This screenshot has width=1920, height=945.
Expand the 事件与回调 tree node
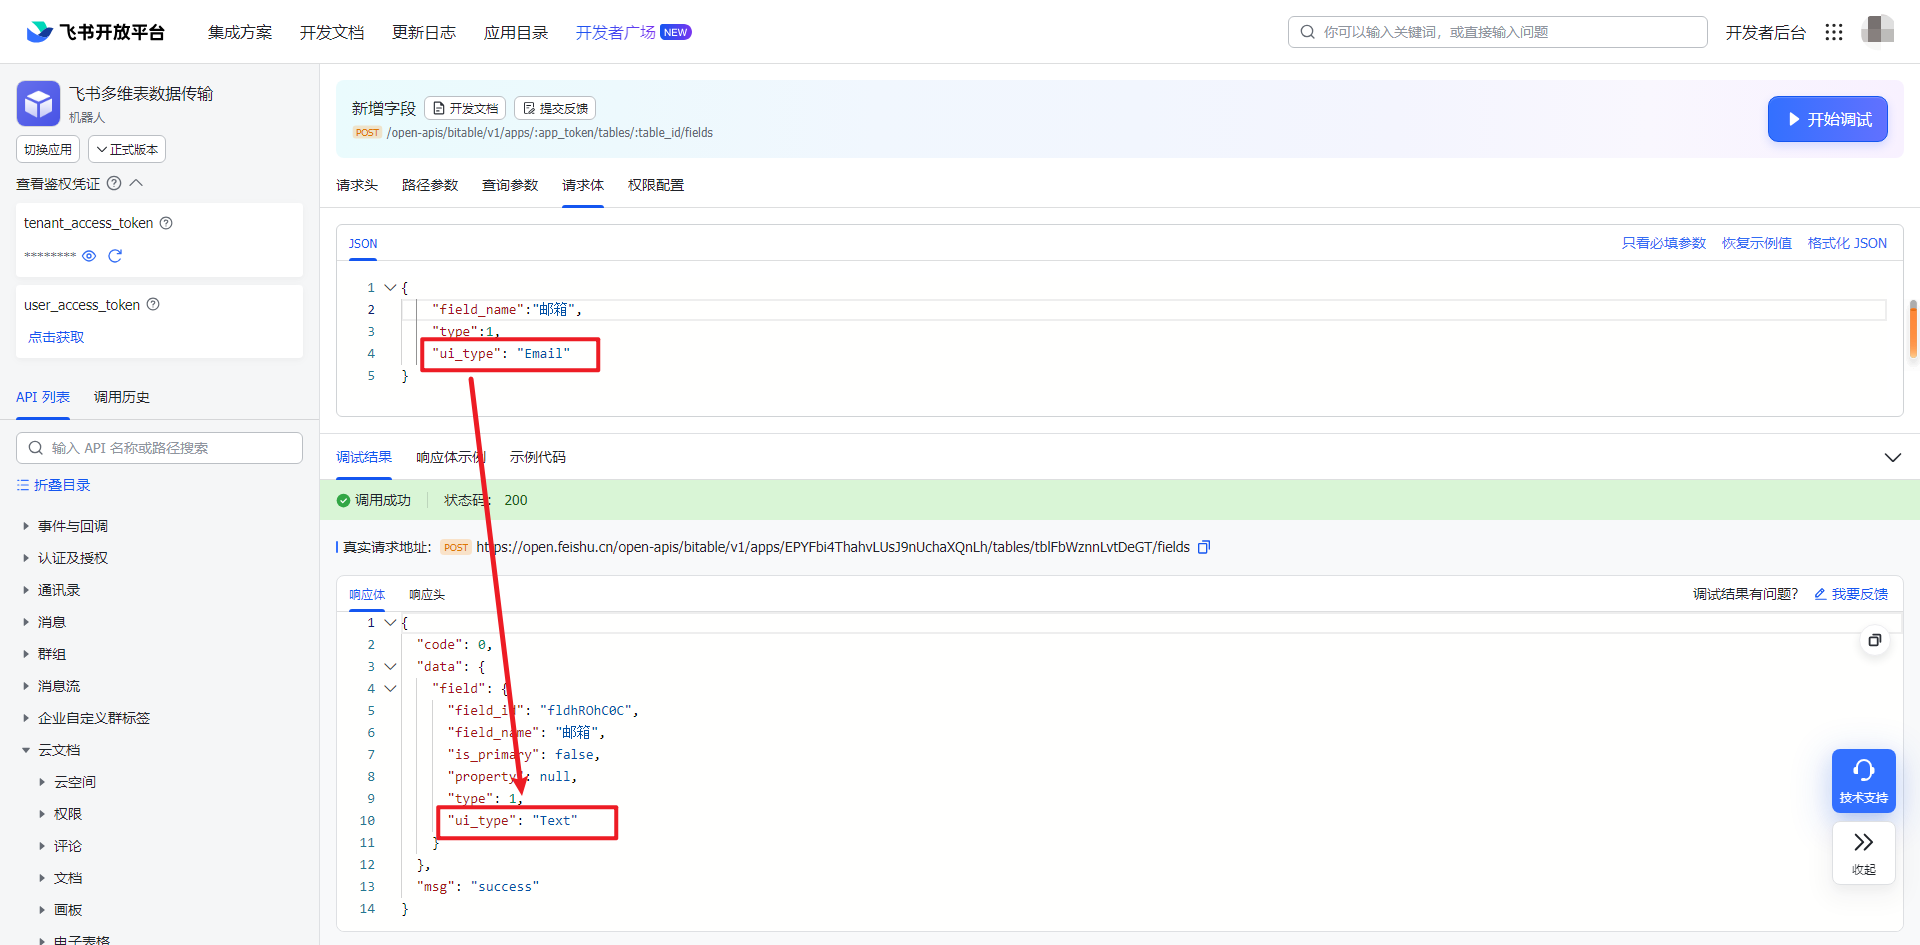point(26,526)
